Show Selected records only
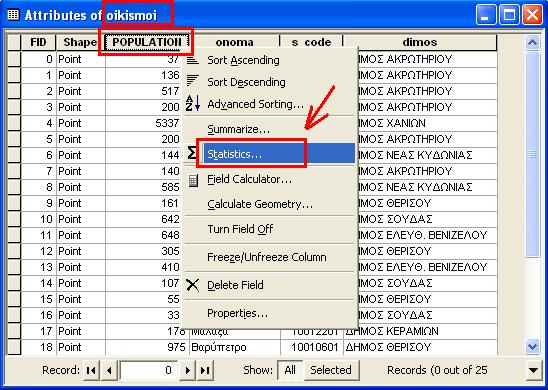The height and width of the screenshot is (390, 548). (331, 370)
